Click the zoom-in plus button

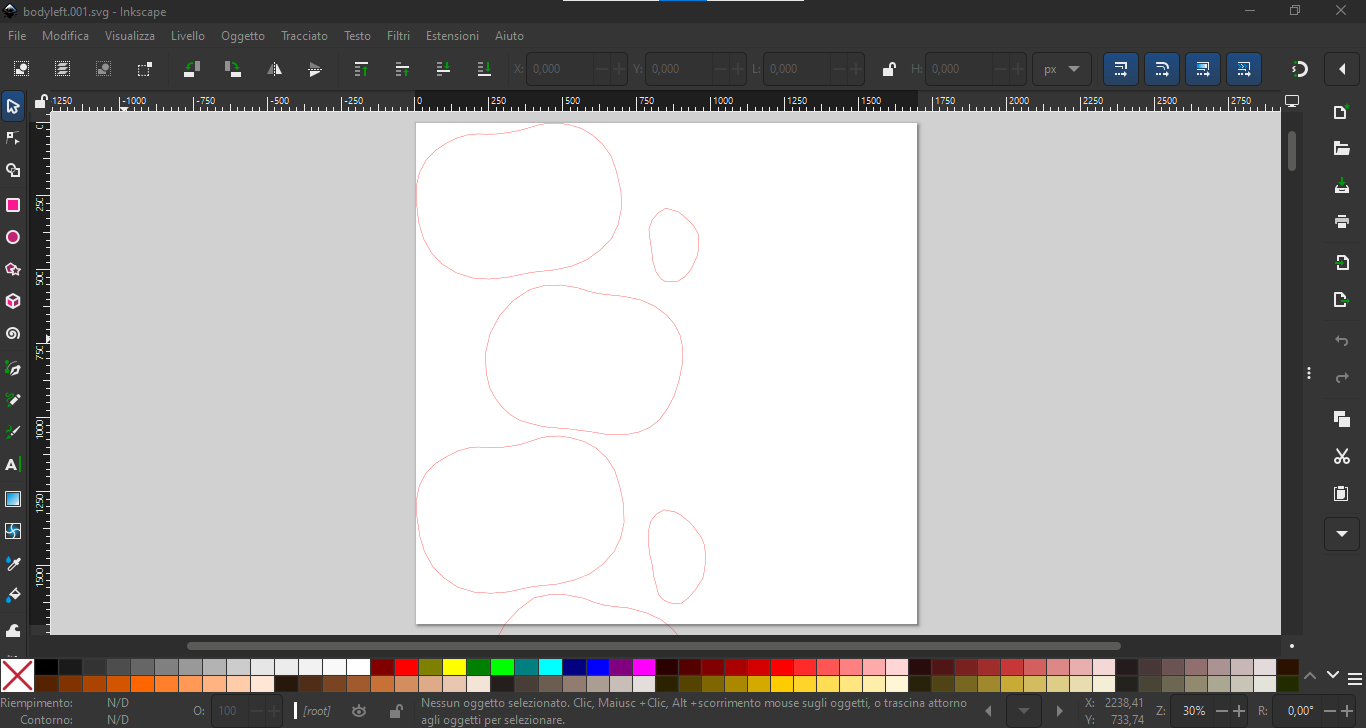pyautogui.click(x=1240, y=711)
